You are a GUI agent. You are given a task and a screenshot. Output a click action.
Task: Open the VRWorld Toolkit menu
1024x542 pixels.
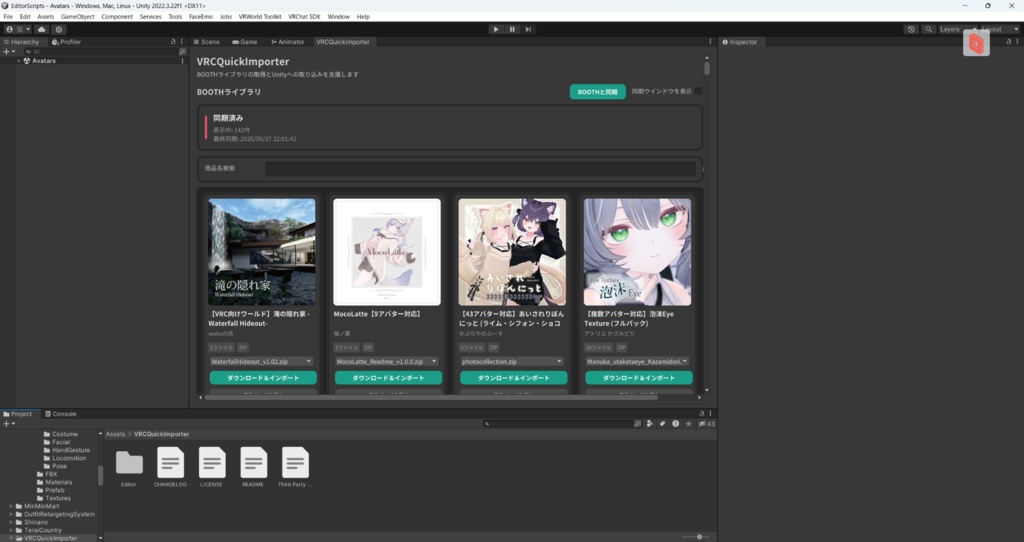tap(260, 16)
